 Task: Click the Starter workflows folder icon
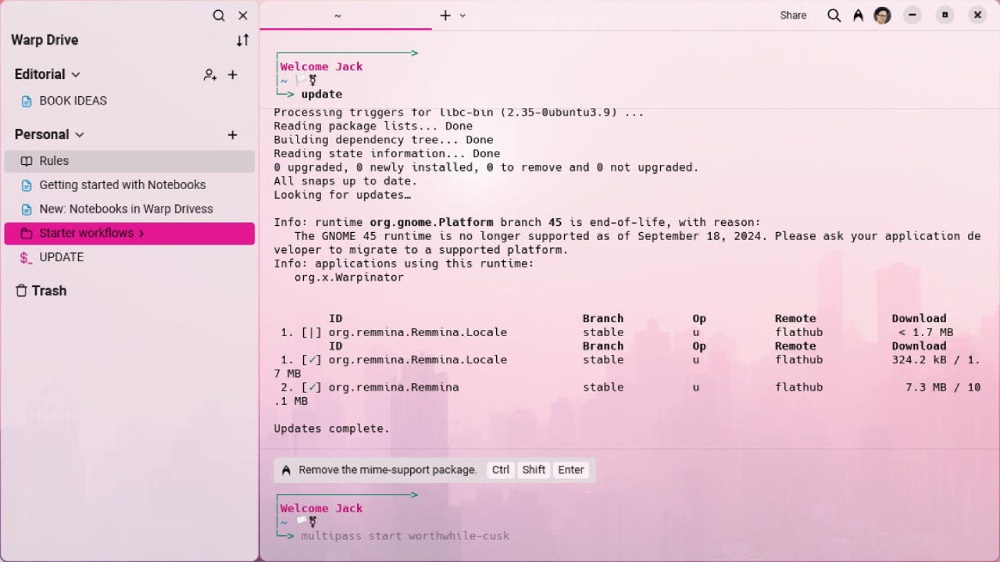tap(26, 233)
